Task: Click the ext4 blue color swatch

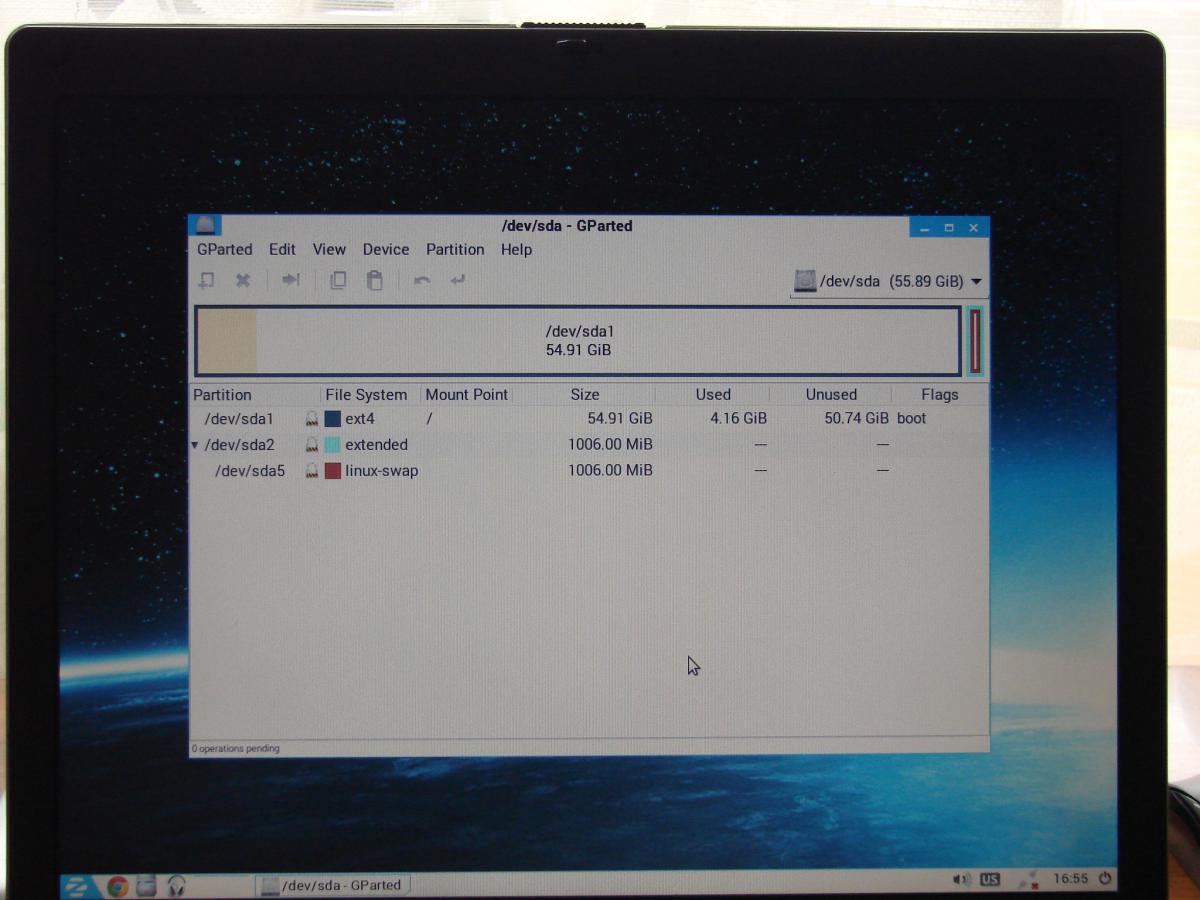Action: [x=333, y=419]
